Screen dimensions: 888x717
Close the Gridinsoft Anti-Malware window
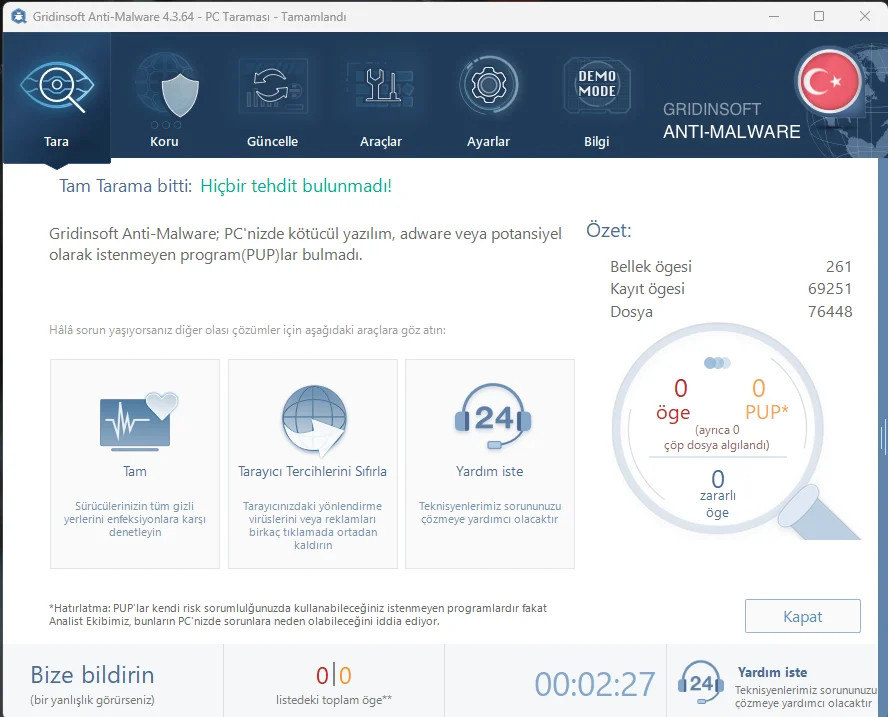[865, 16]
